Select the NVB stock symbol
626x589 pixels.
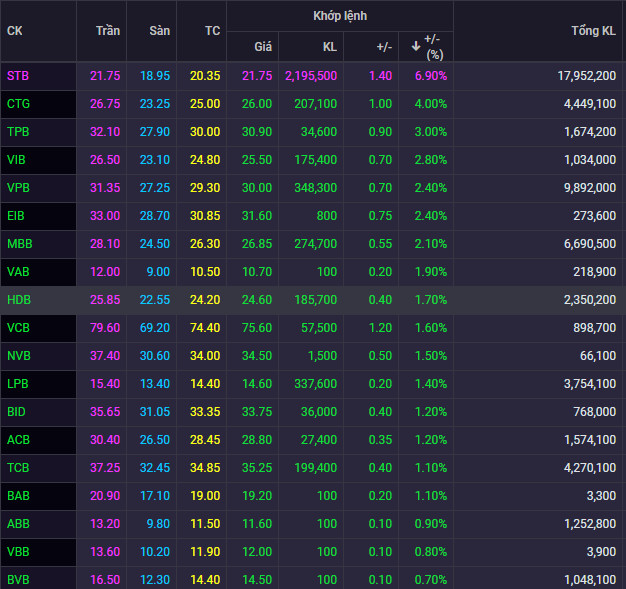coord(19,355)
